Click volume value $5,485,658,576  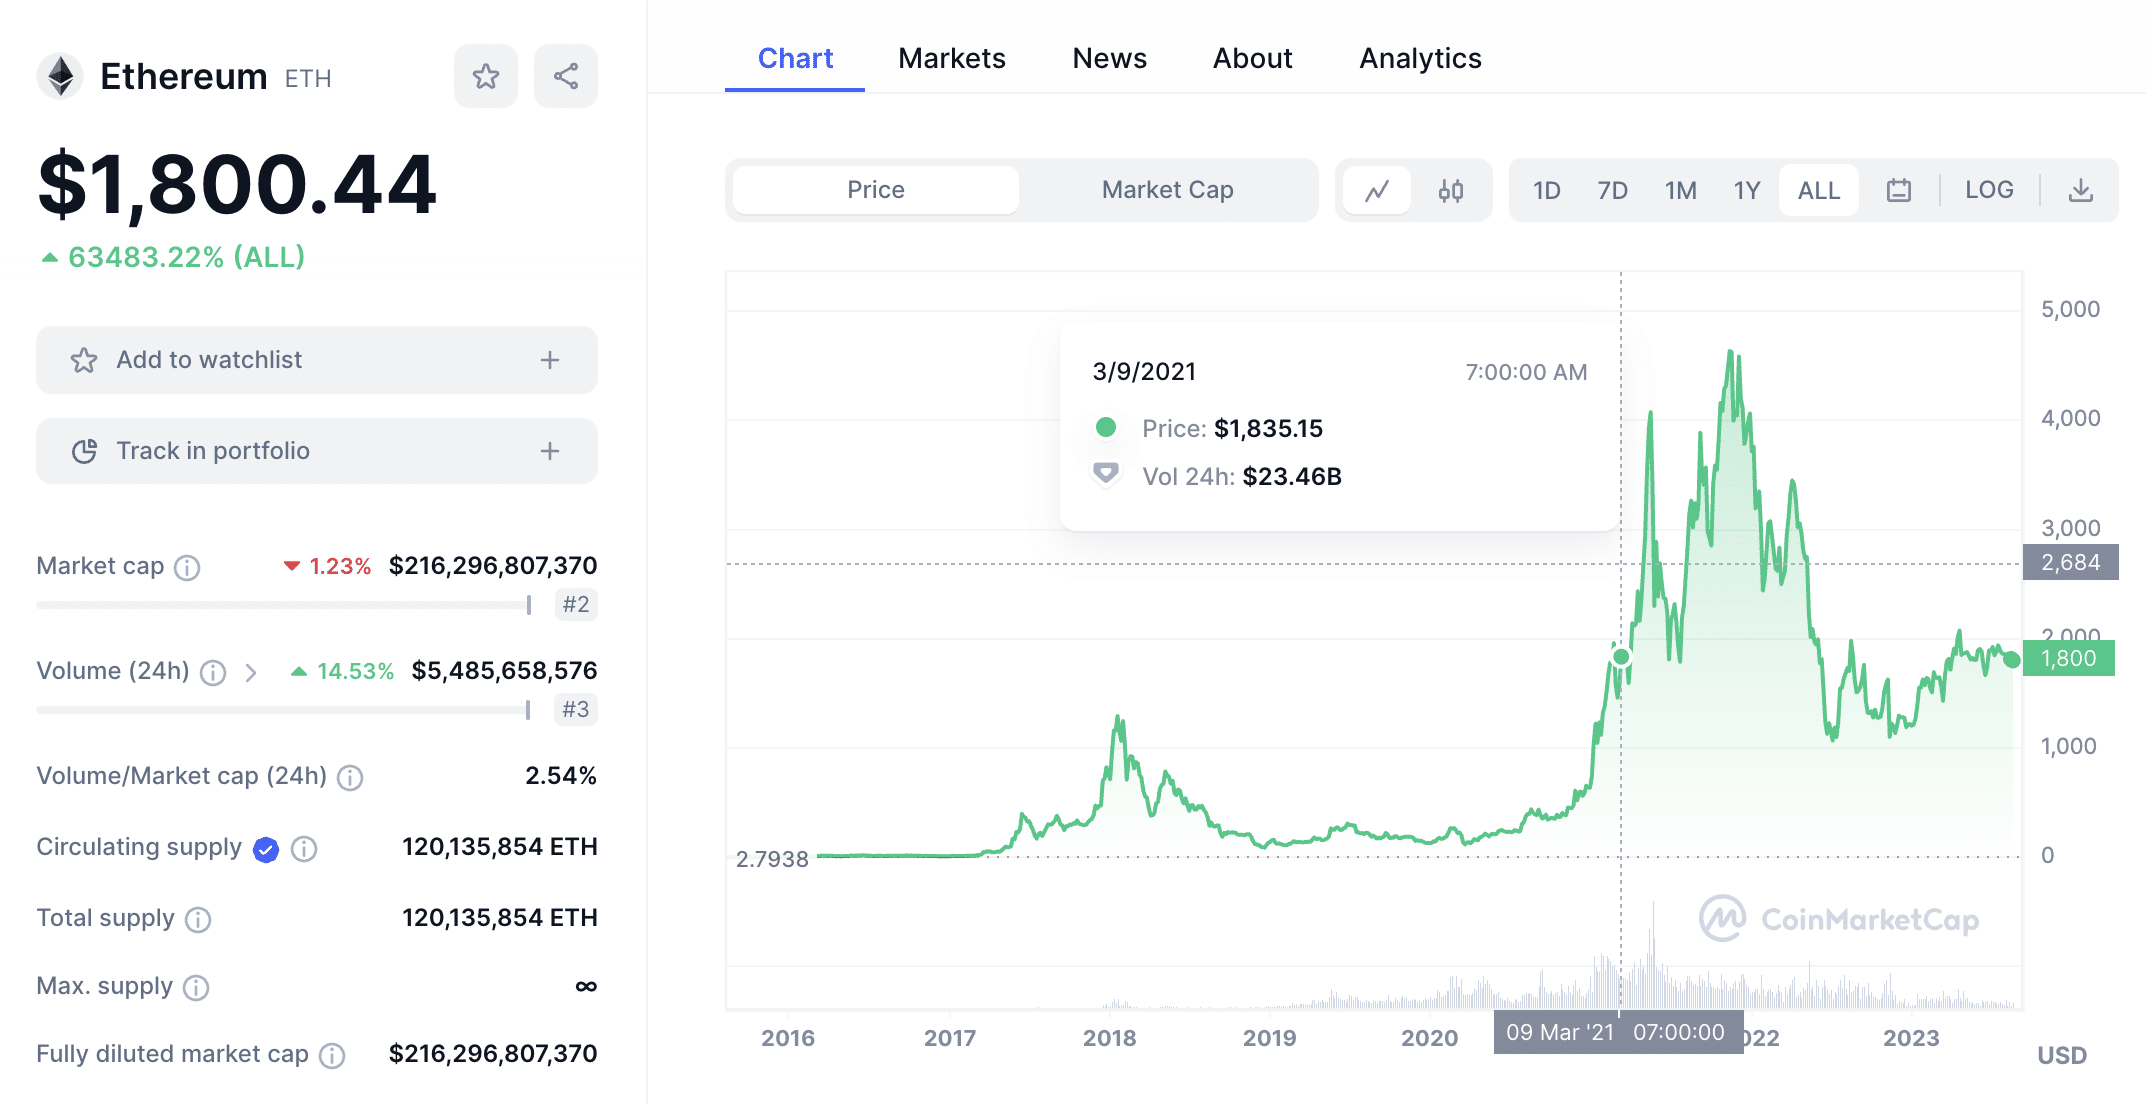click(x=505, y=671)
